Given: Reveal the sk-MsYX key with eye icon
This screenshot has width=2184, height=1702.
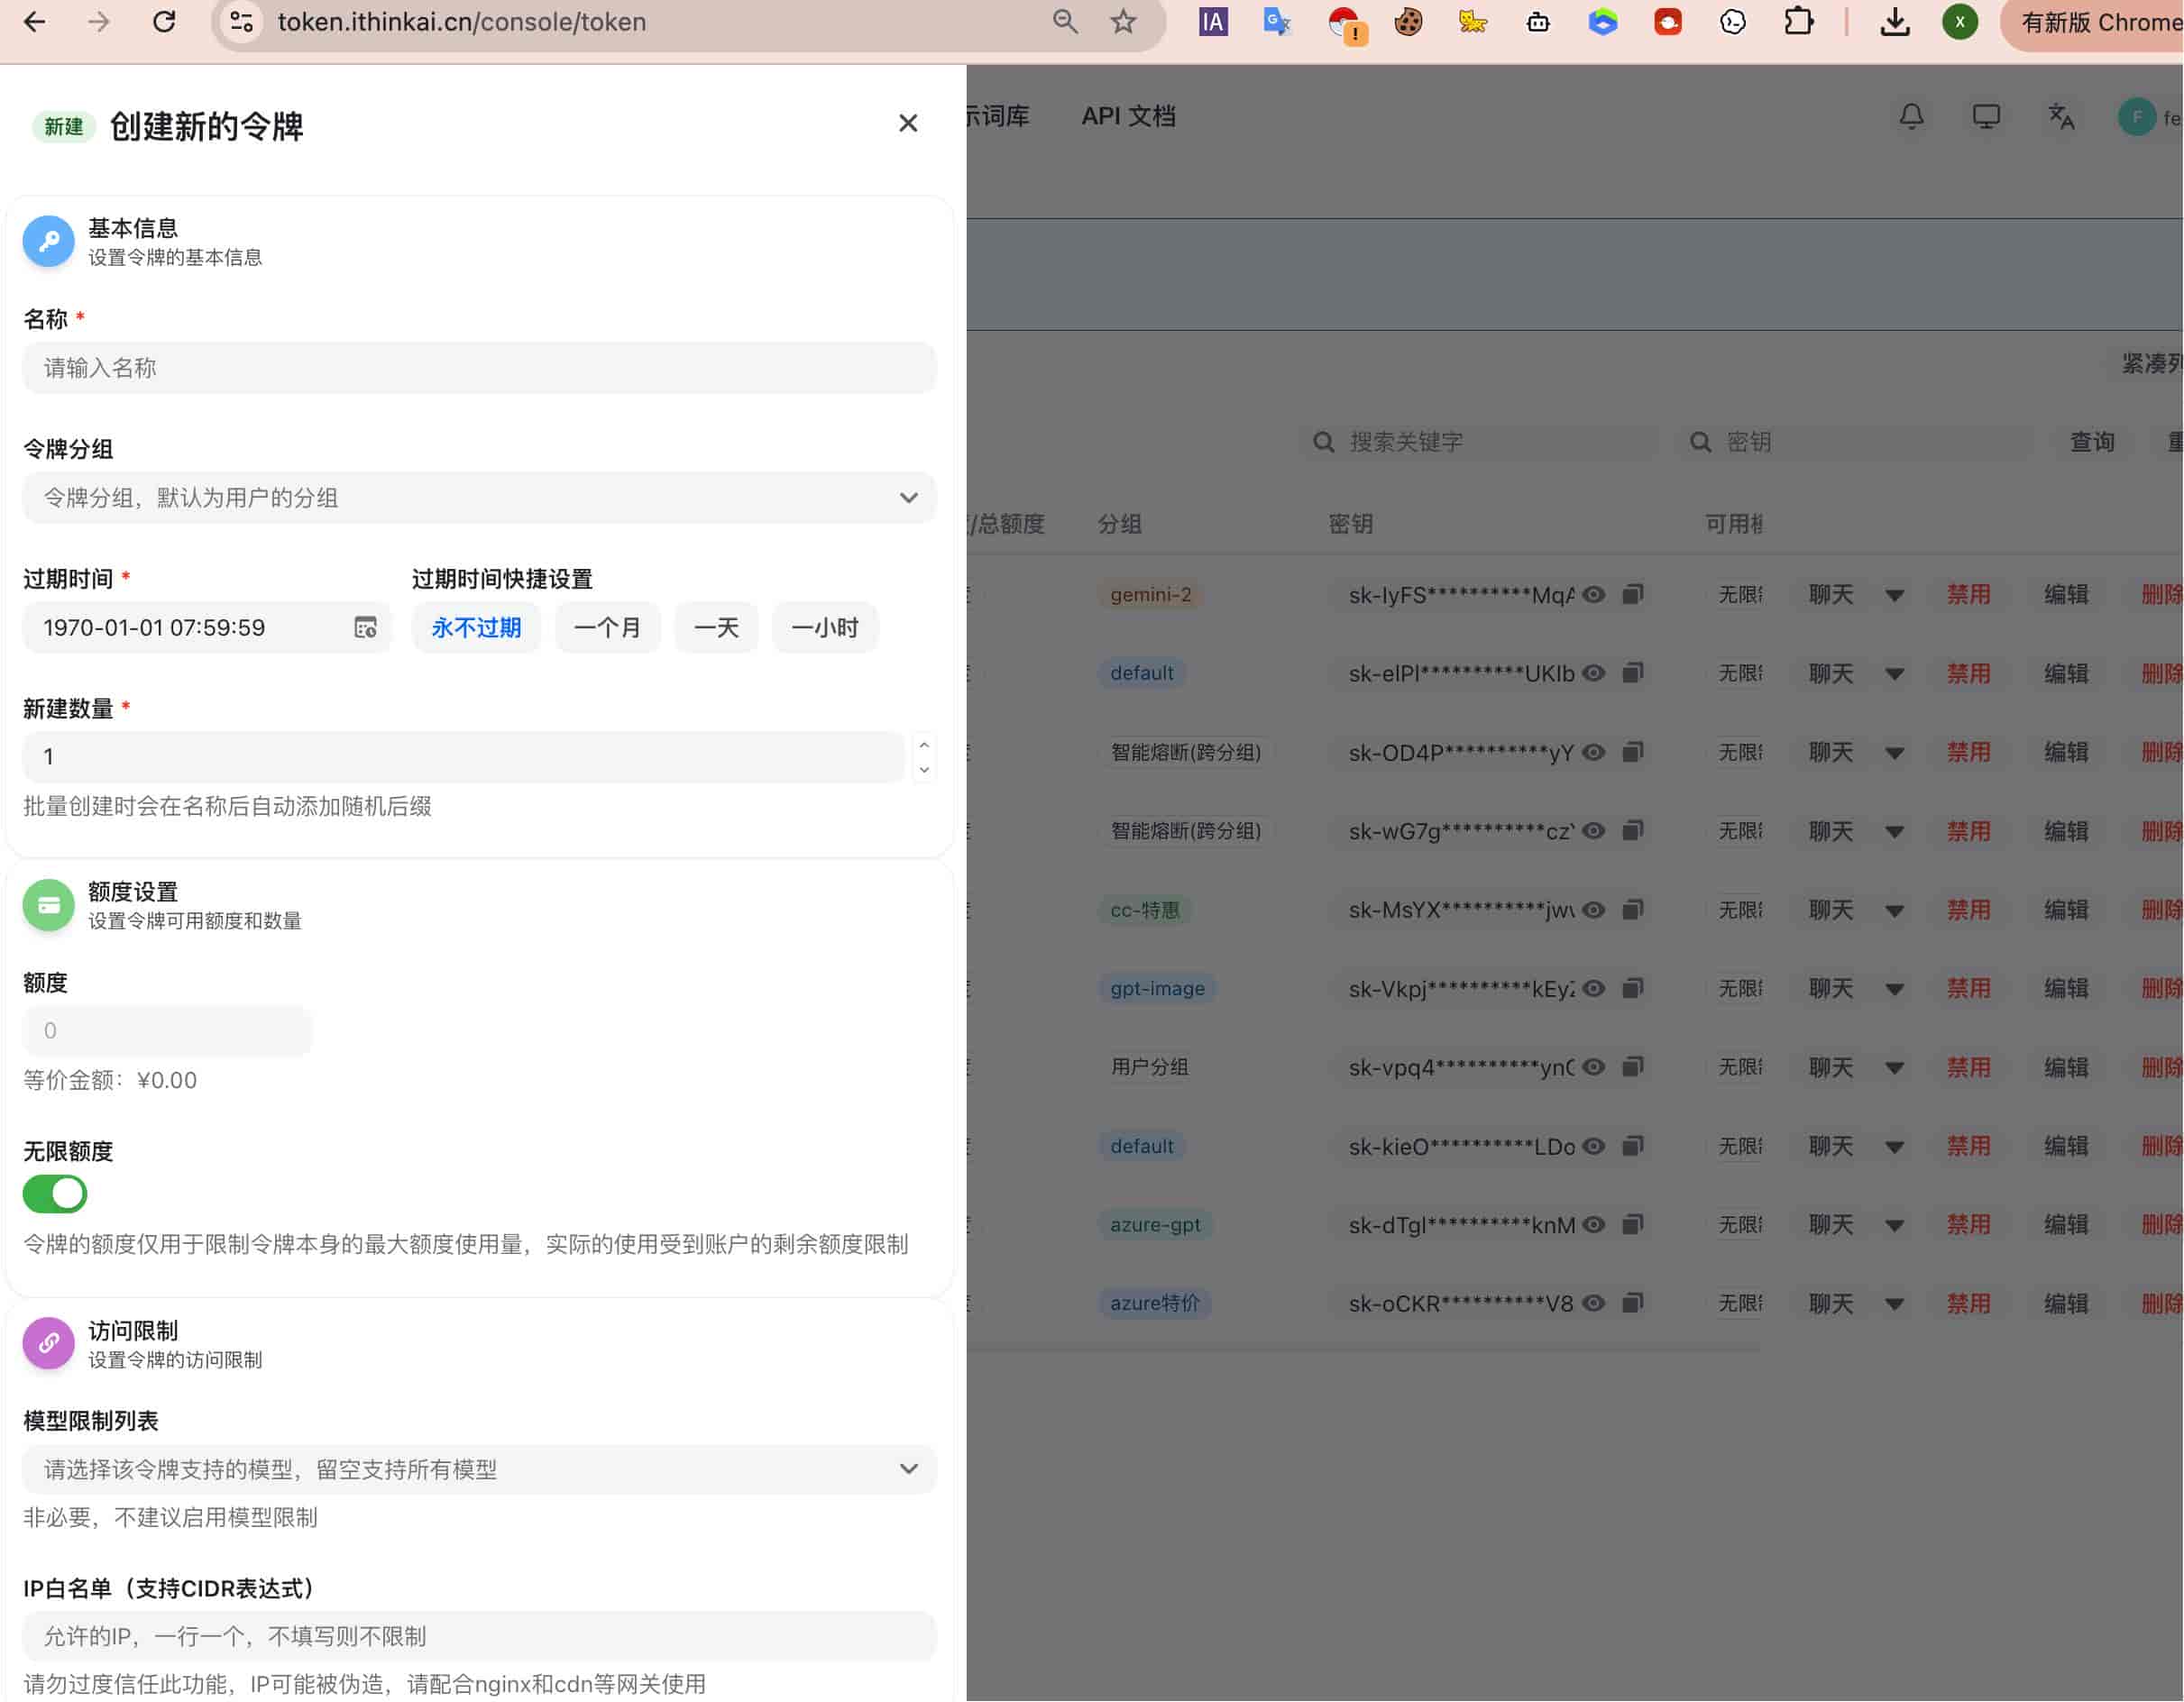Looking at the screenshot, I should (x=1595, y=910).
